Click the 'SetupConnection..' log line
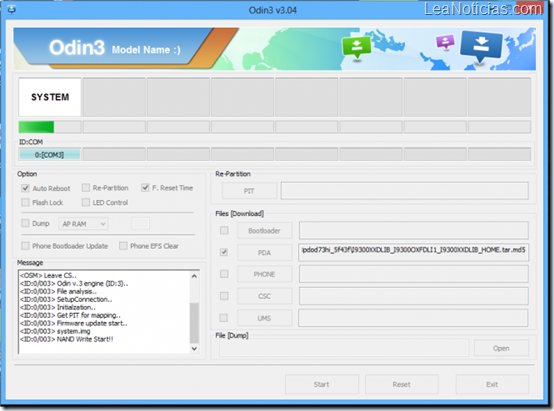 point(66,299)
